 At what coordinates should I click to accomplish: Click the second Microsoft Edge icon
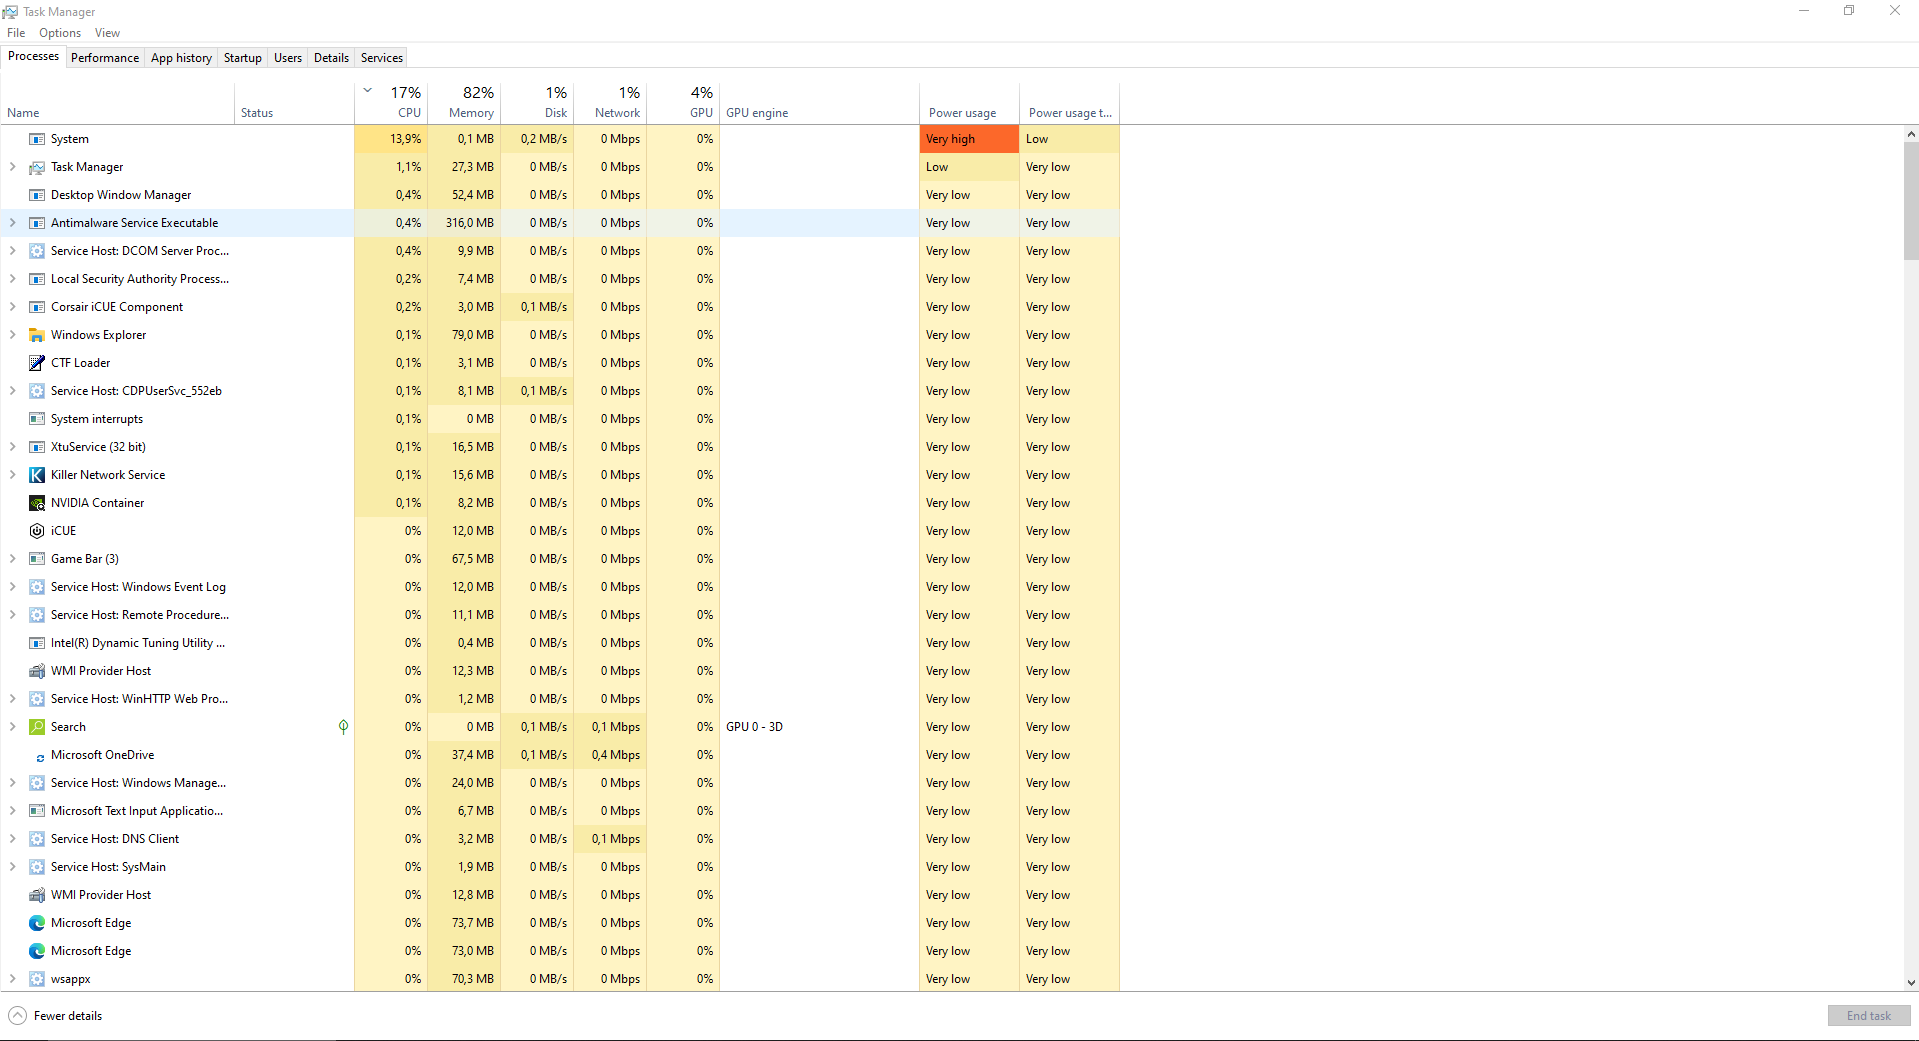pyautogui.click(x=37, y=951)
